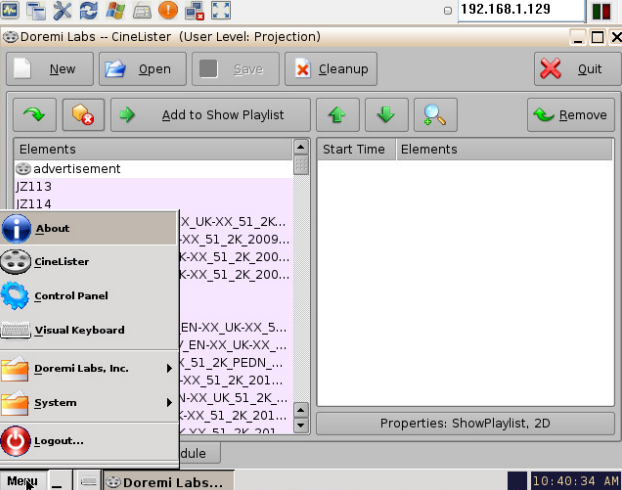Open Visual Keyboard from the menu
Screen dimensions: 622x490
88,330
